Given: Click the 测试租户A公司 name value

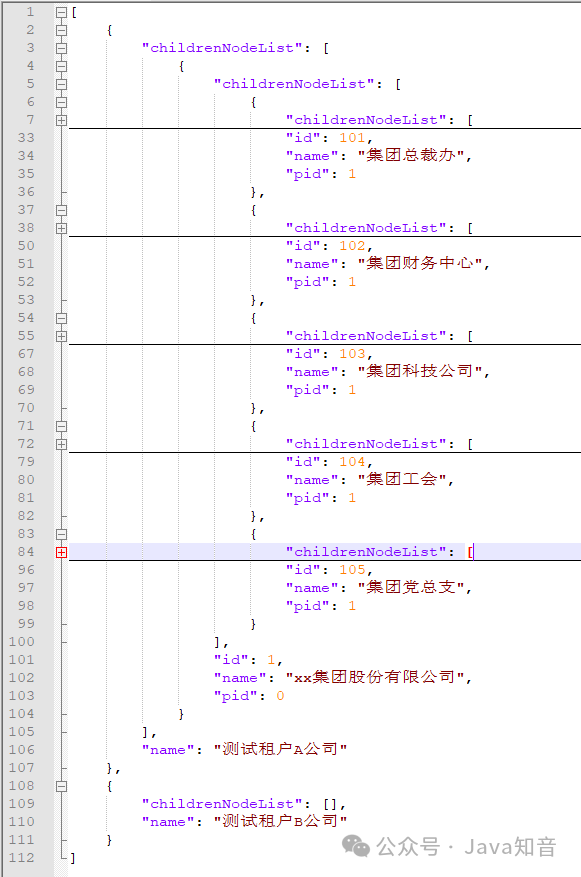Looking at the screenshot, I should pos(280,749).
